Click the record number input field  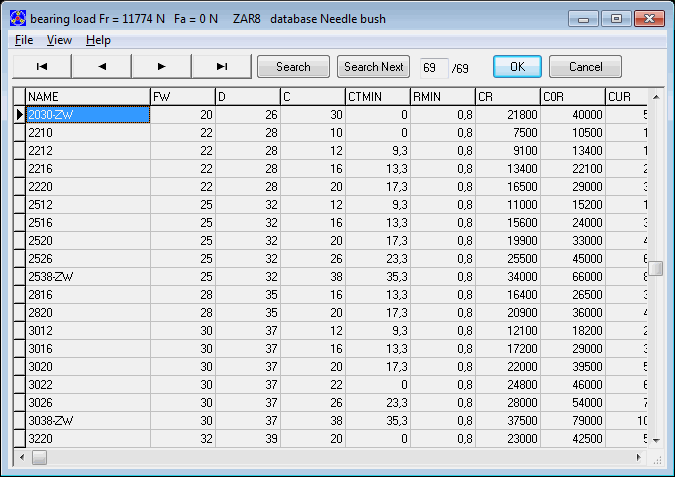(433, 67)
